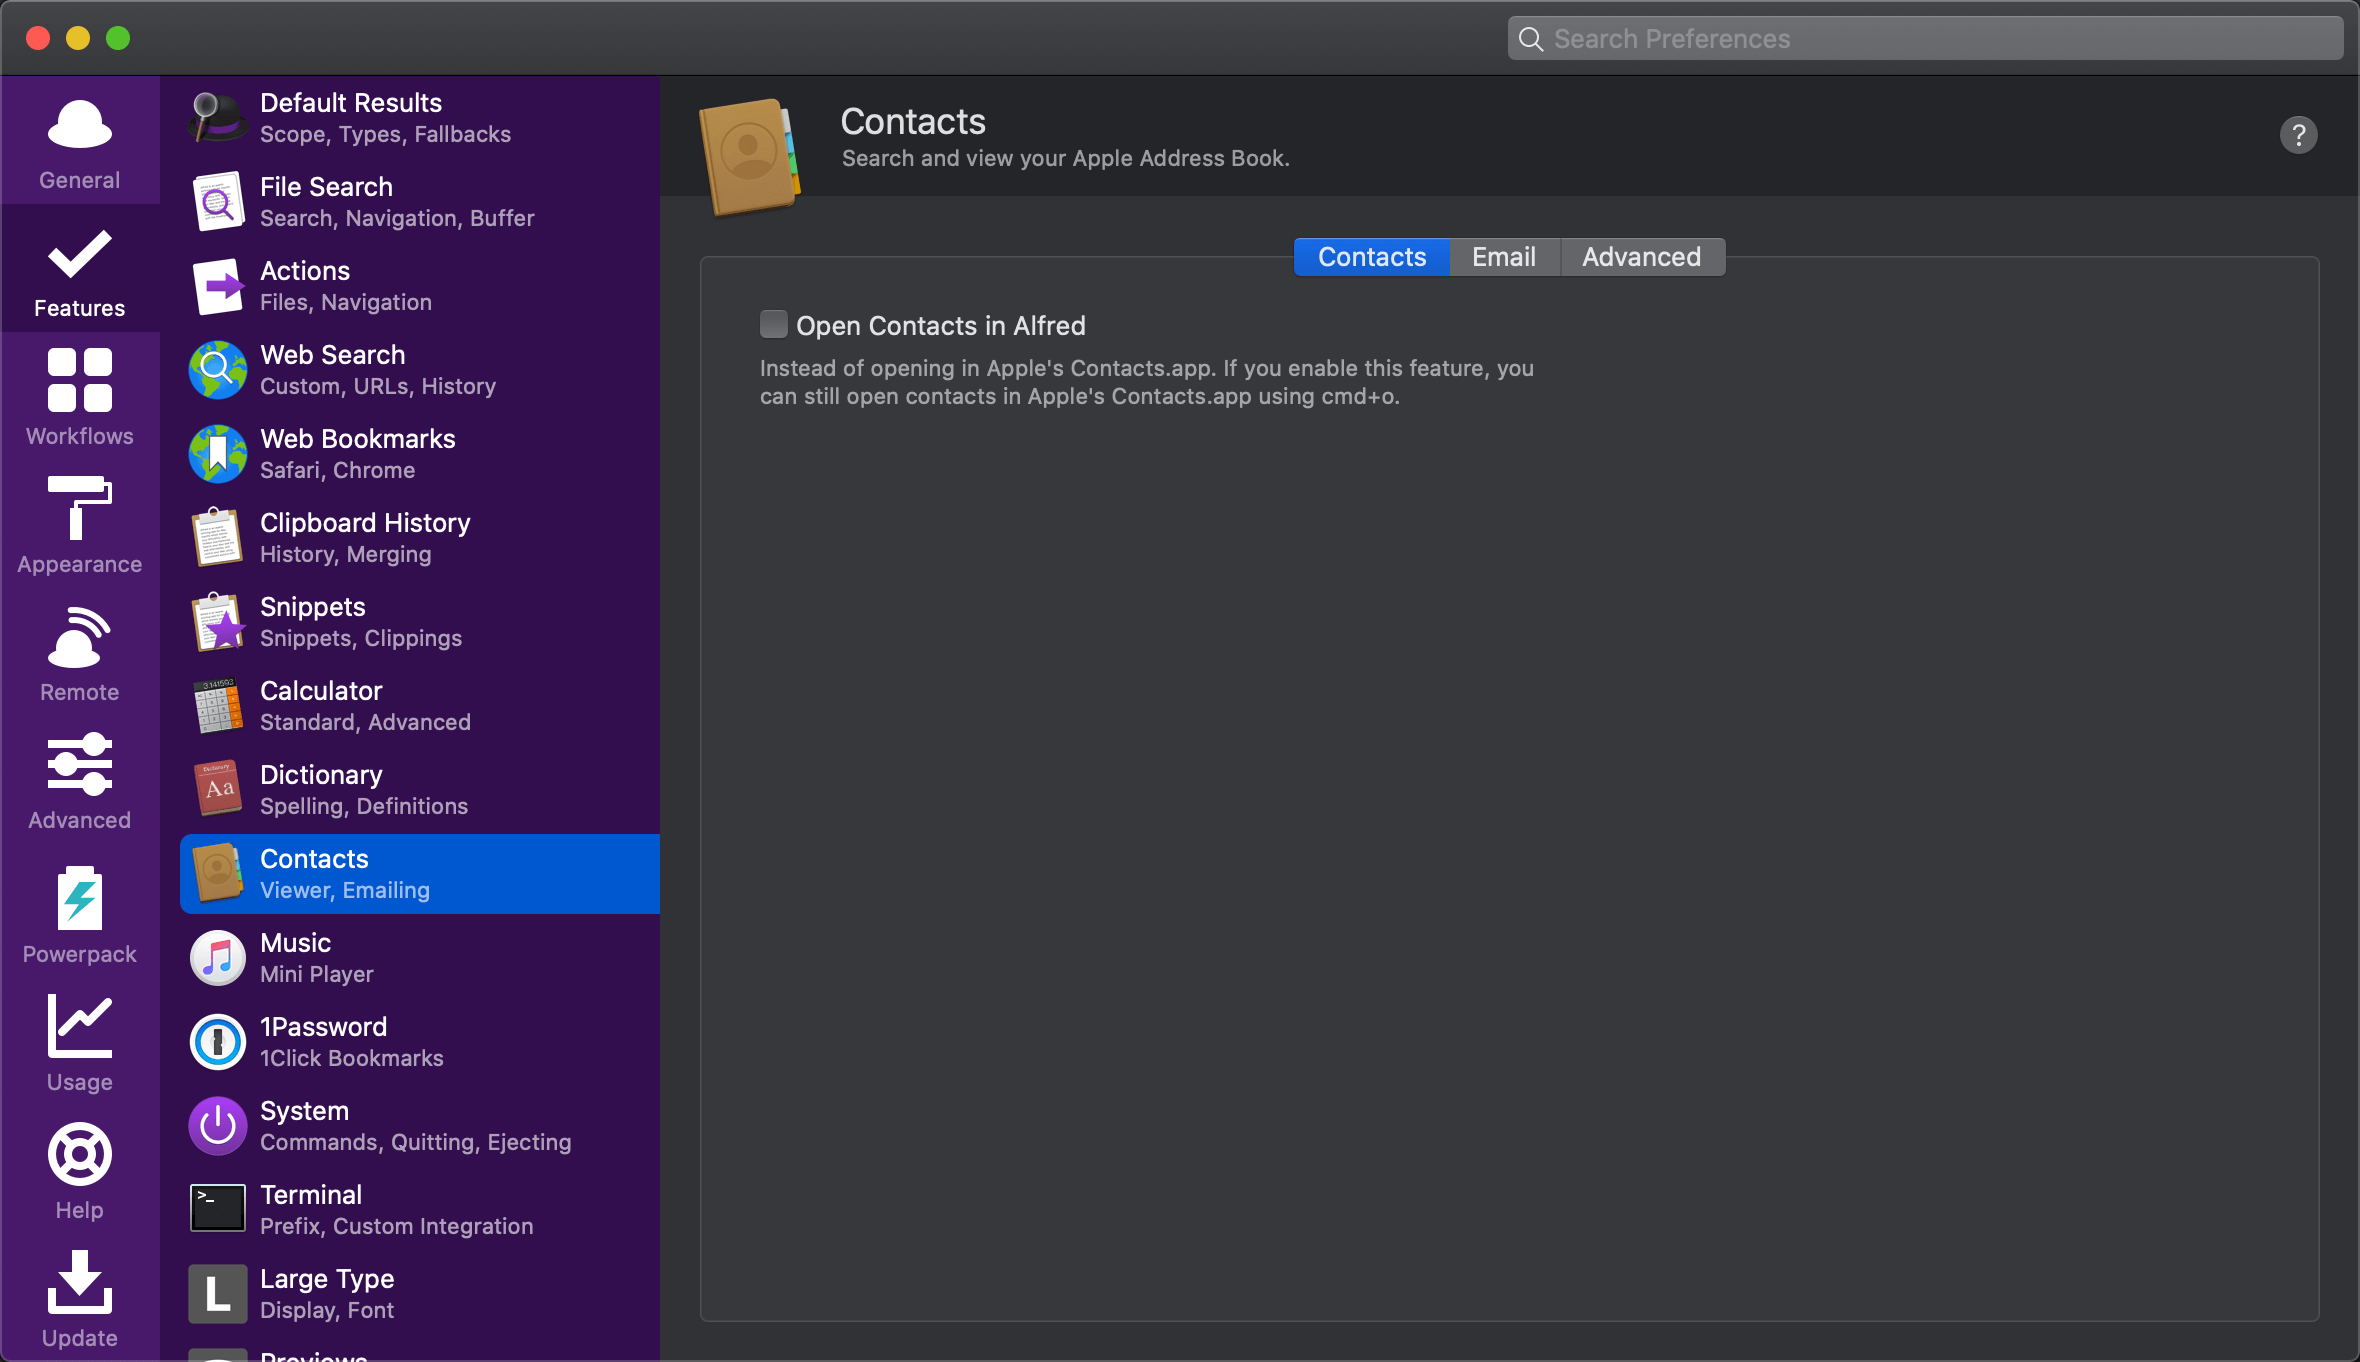Click the System power icon

click(x=218, y=1126)
